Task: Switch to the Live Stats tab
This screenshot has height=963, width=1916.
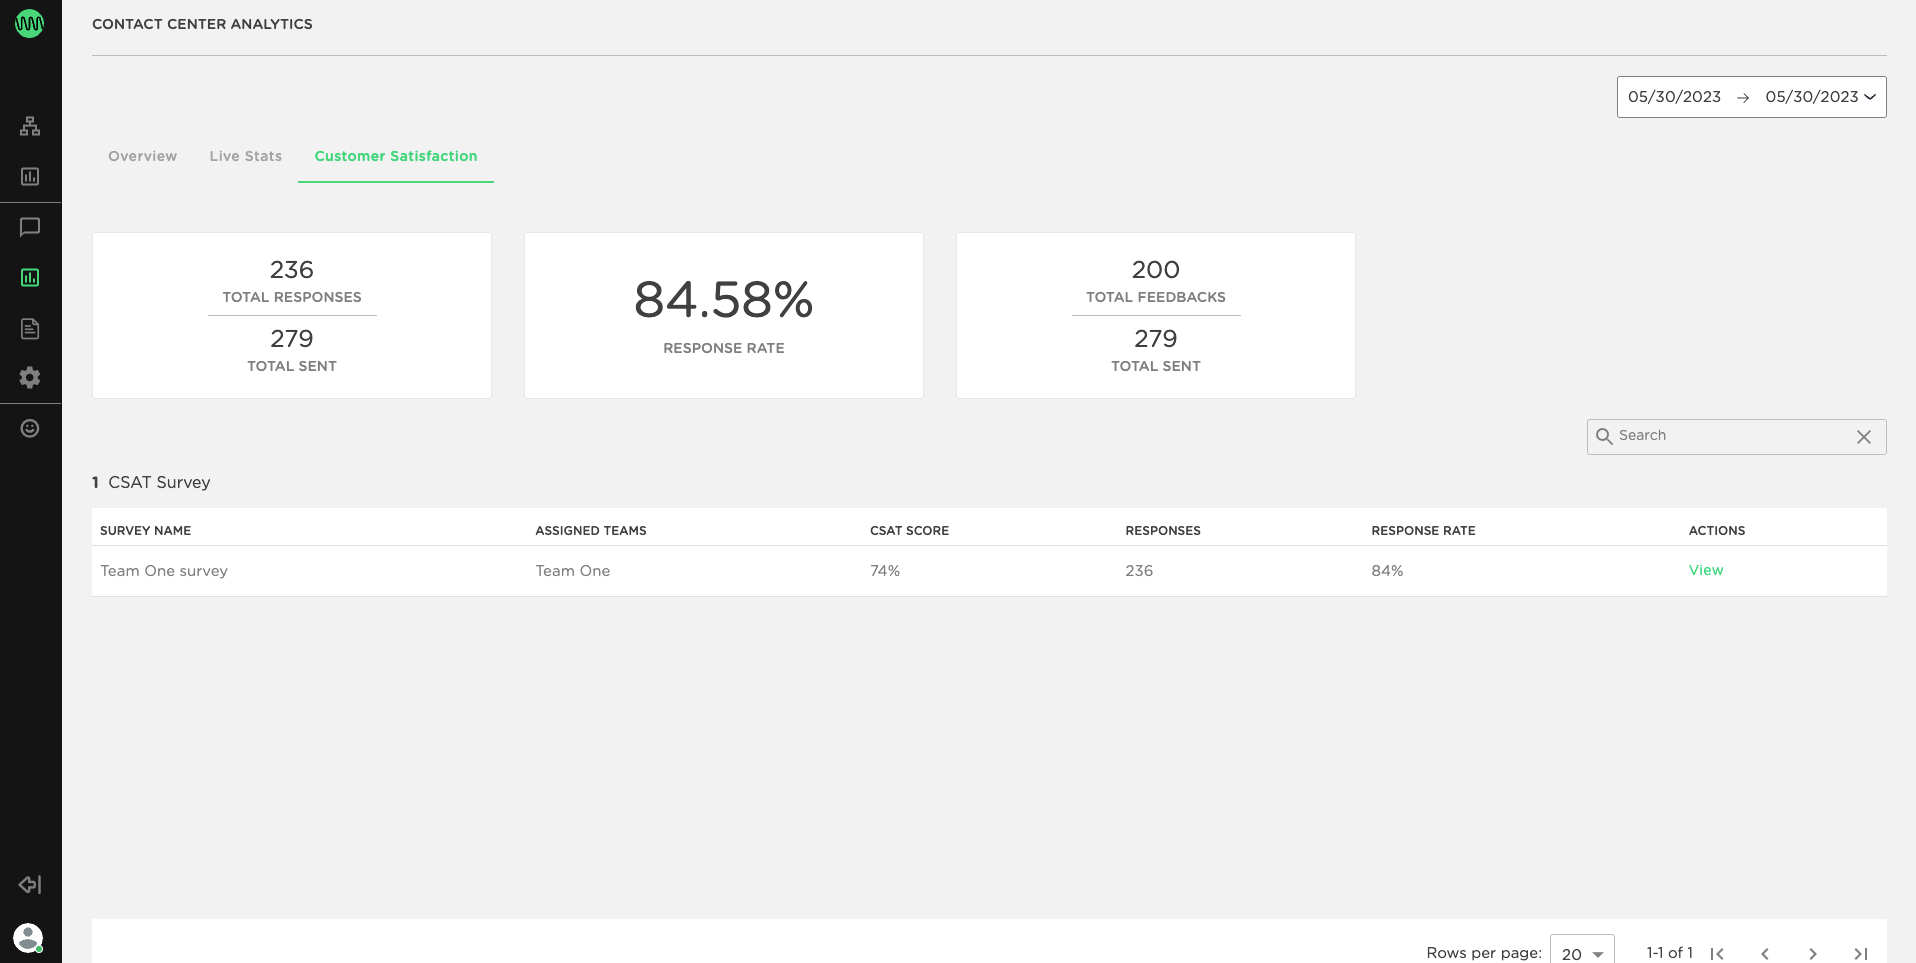Action: (245, 156)
